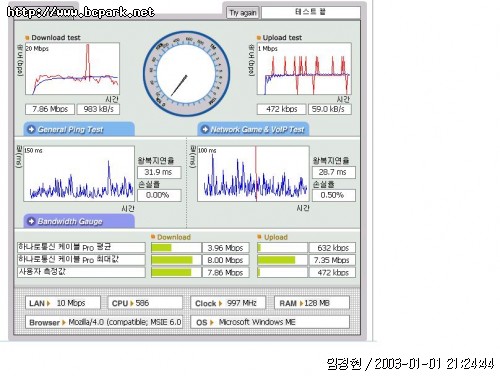500x376 pixels.
Task: Click the CPU 586 info box
Action: tap(145, 303)
